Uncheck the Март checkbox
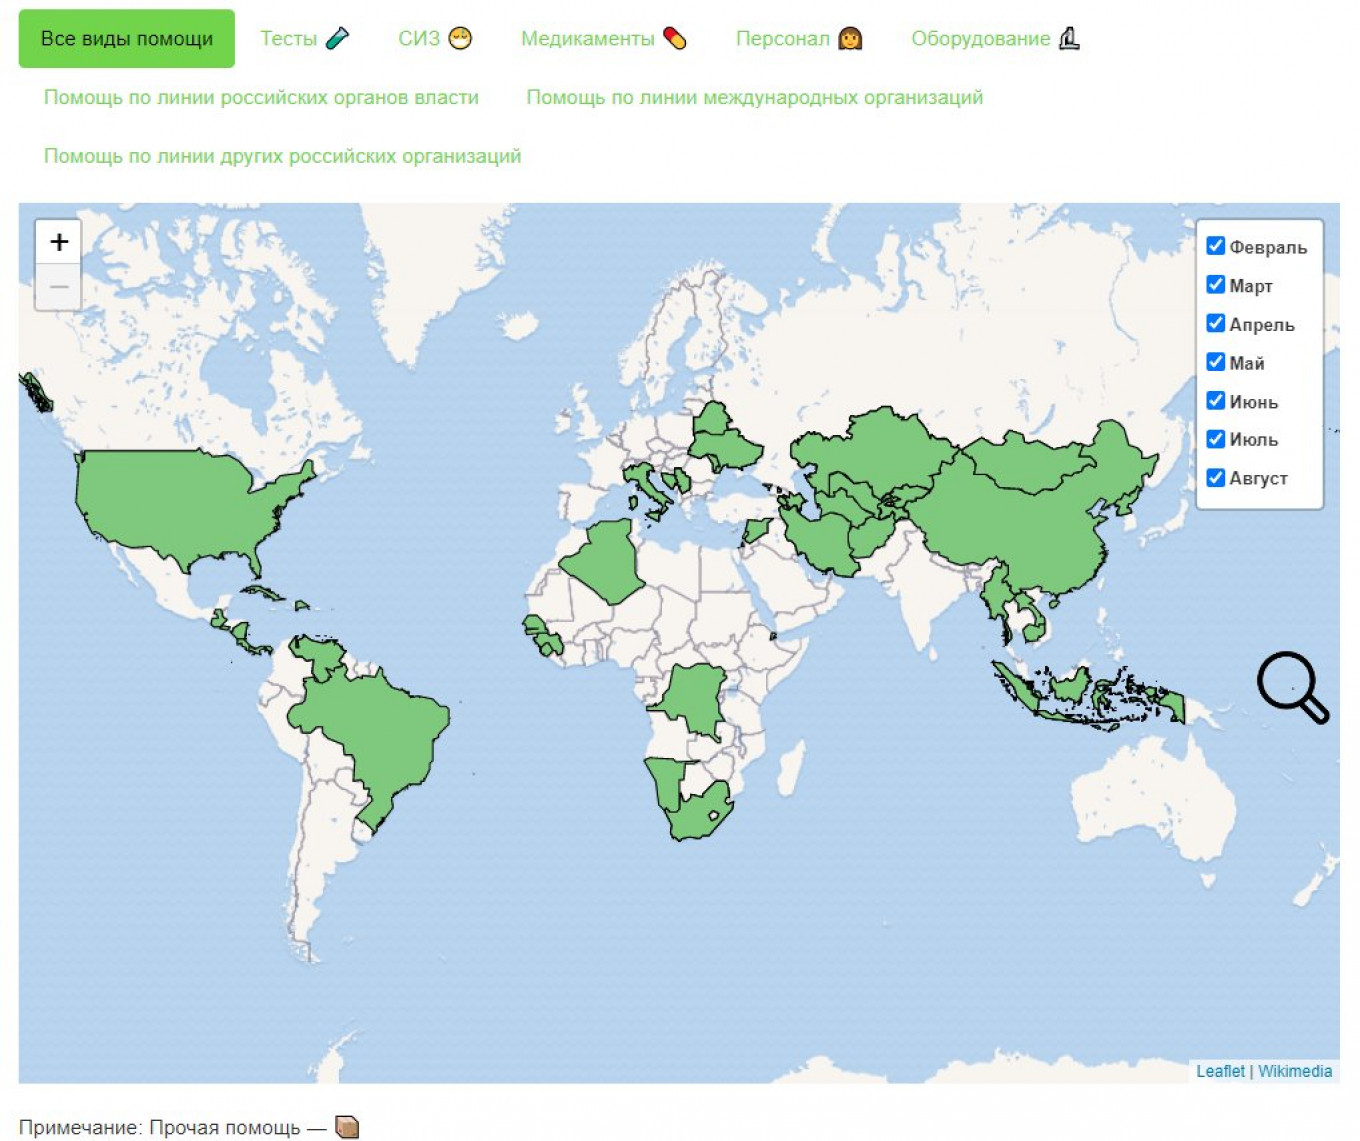This screenshot has width=1360, height=1141. coord(1216,285)
